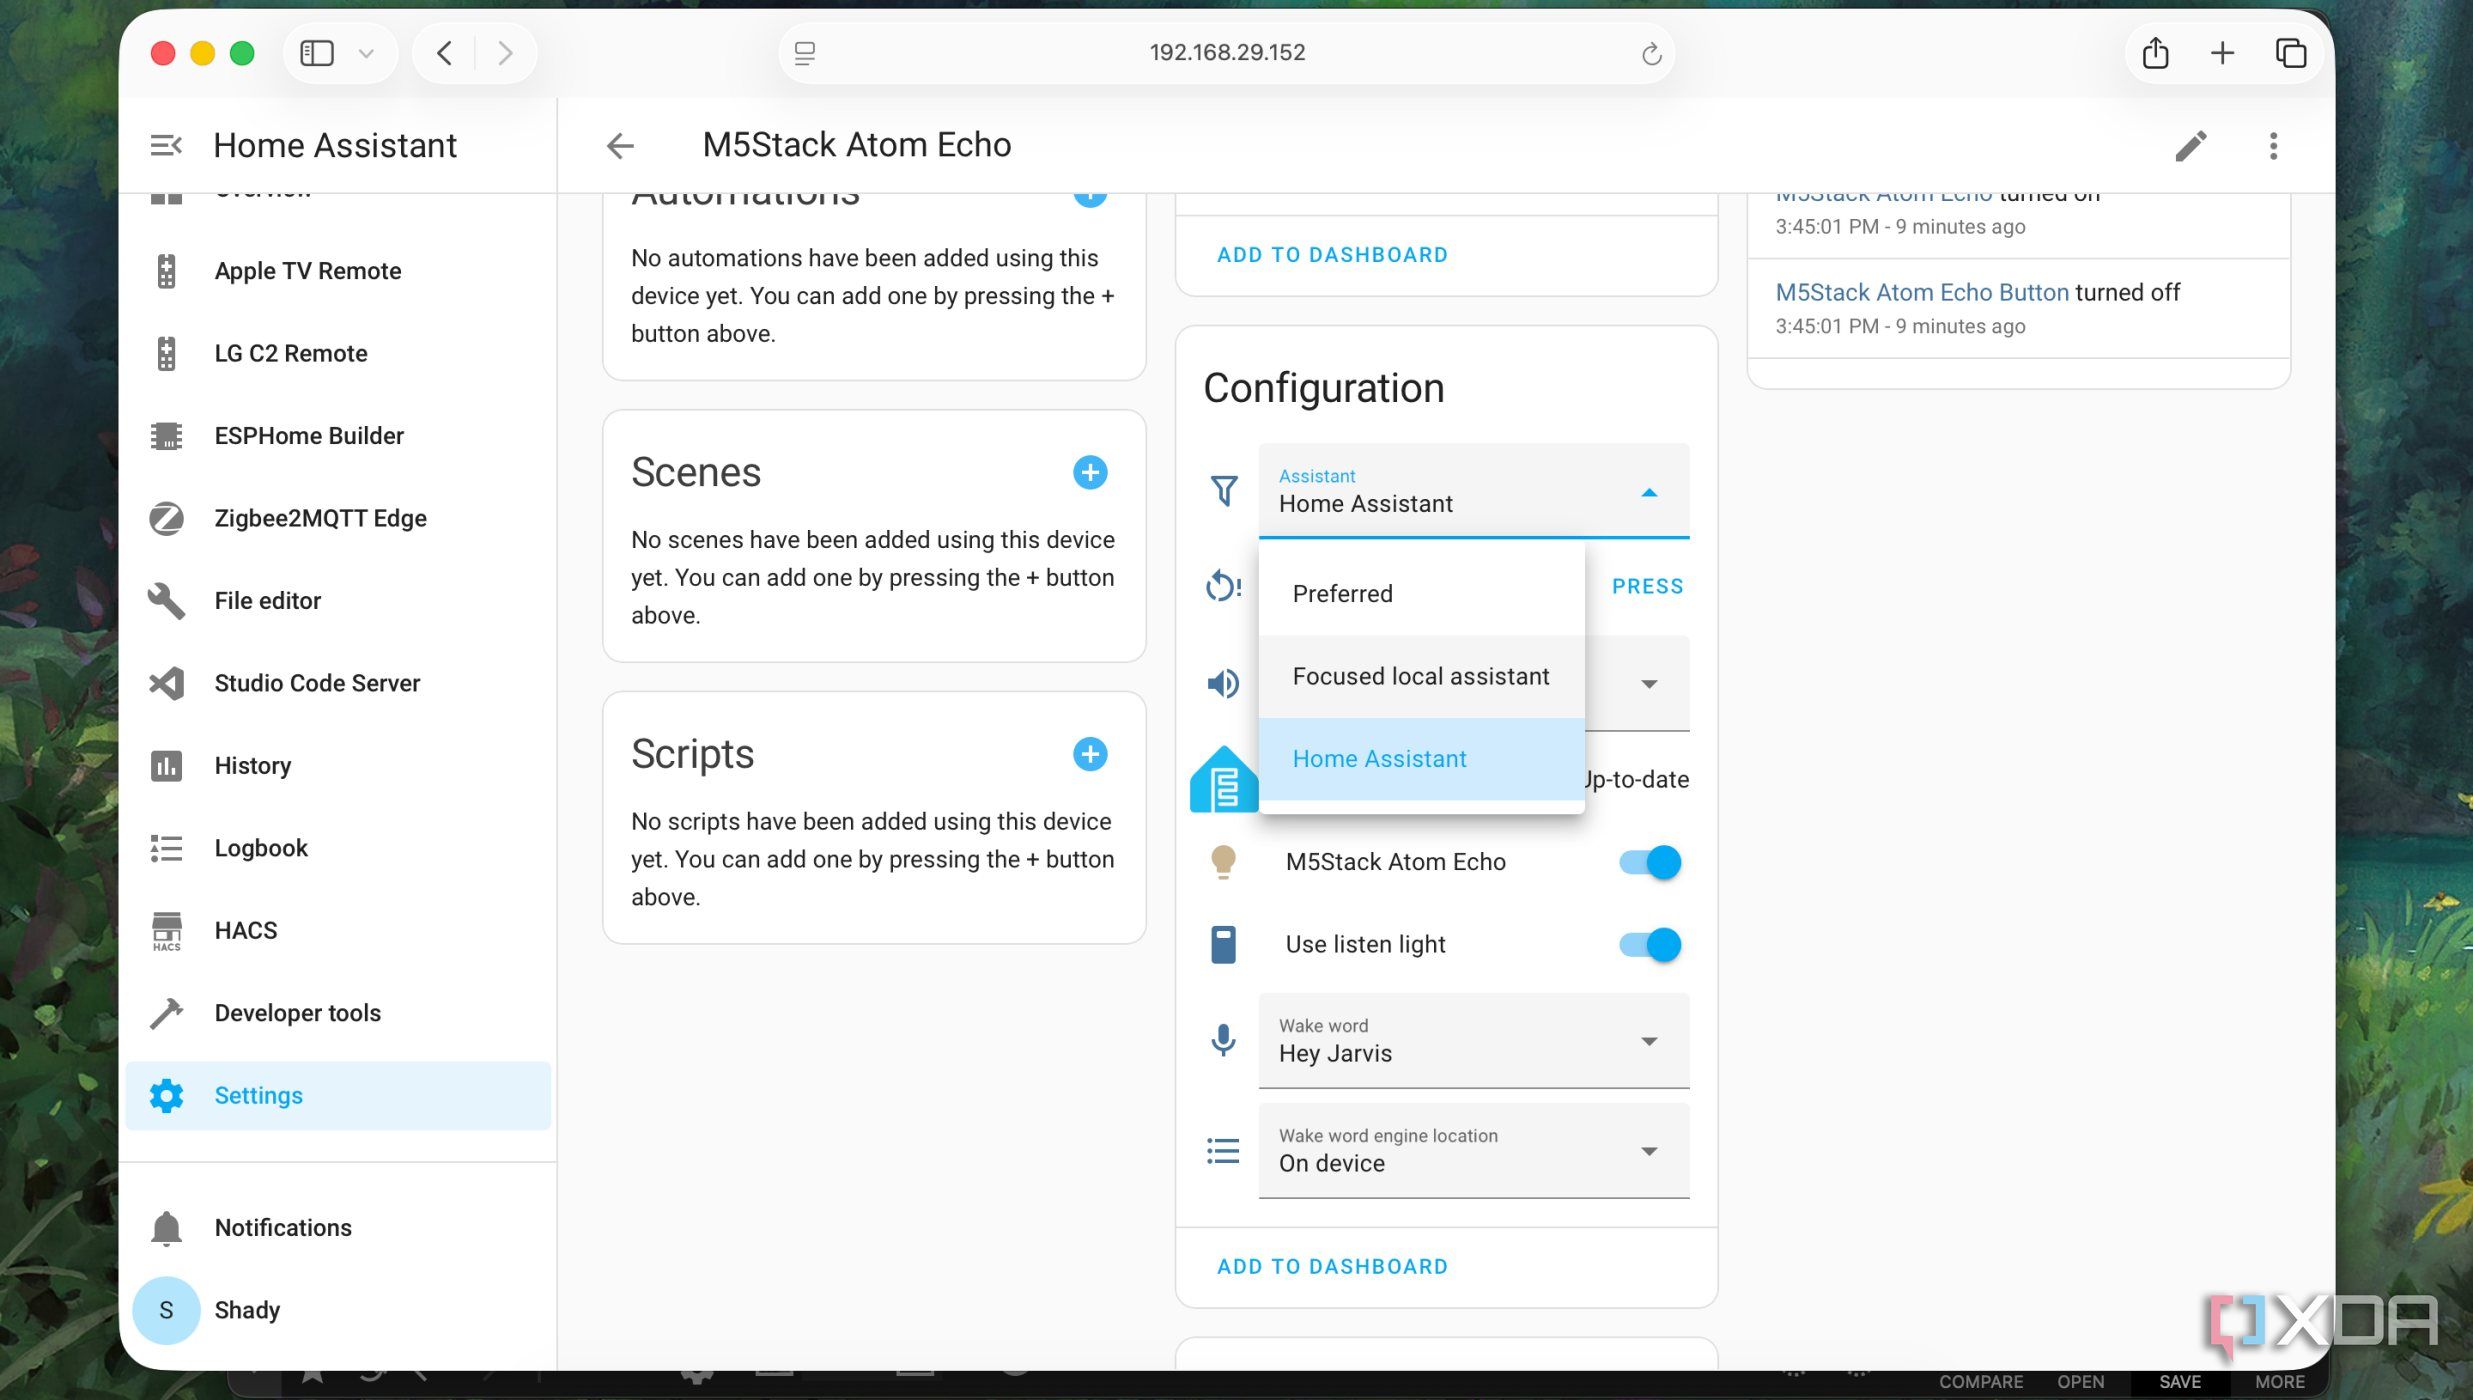Show Safari tab overview

point(2290,53)
